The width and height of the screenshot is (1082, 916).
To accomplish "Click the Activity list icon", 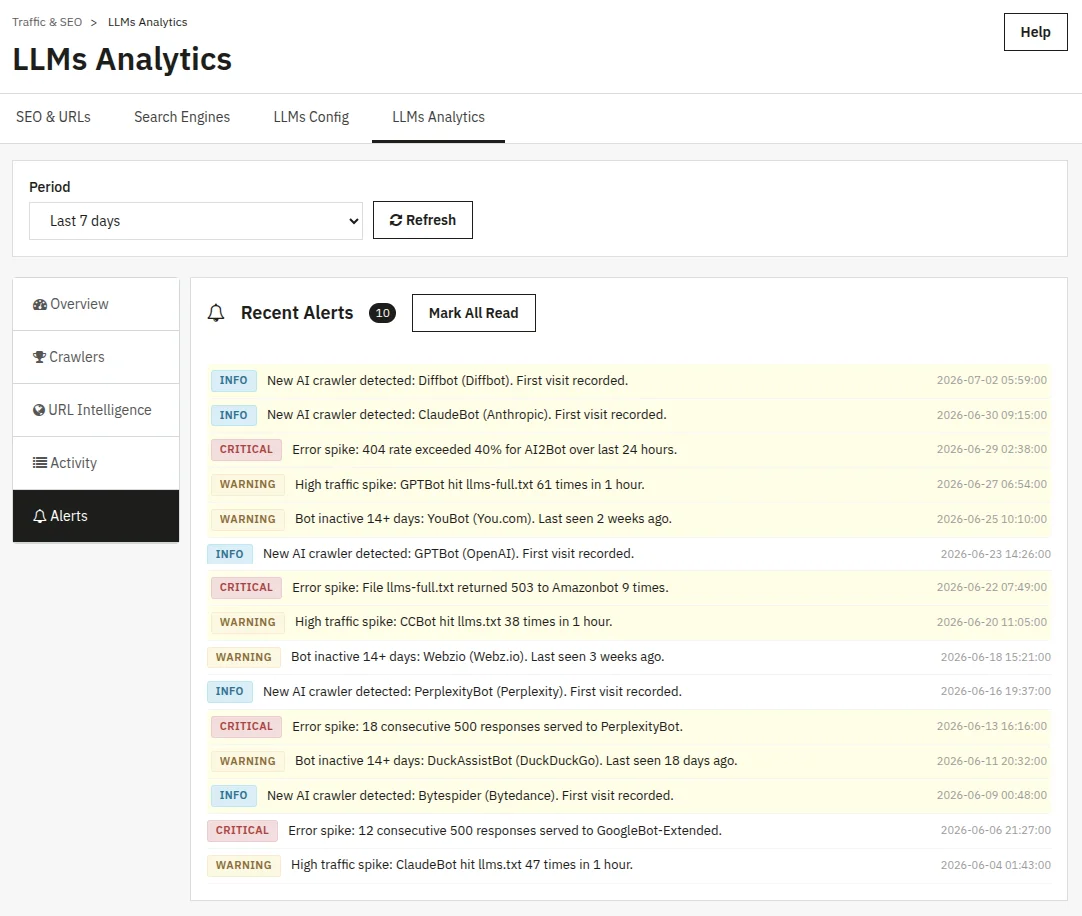I will pyautogui.click(x=40, y=462).
